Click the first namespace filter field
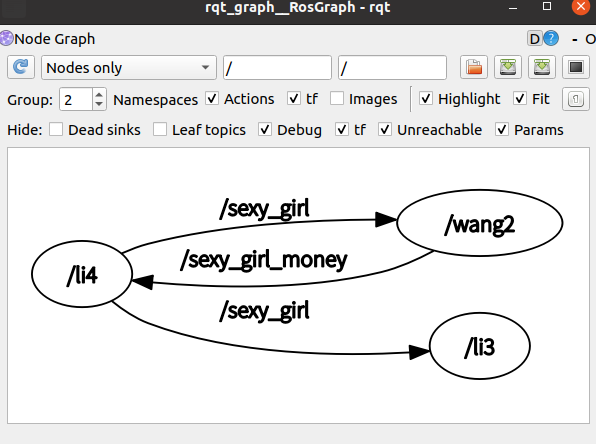This screenshot has width=596, height=444. pos(277,68)
